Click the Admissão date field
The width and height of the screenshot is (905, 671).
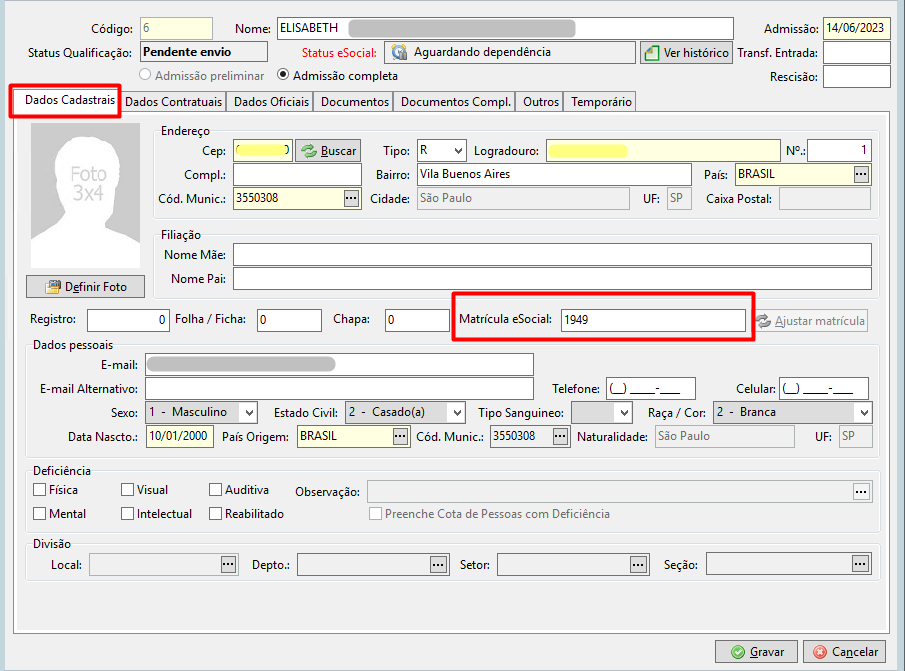point(857,28)
